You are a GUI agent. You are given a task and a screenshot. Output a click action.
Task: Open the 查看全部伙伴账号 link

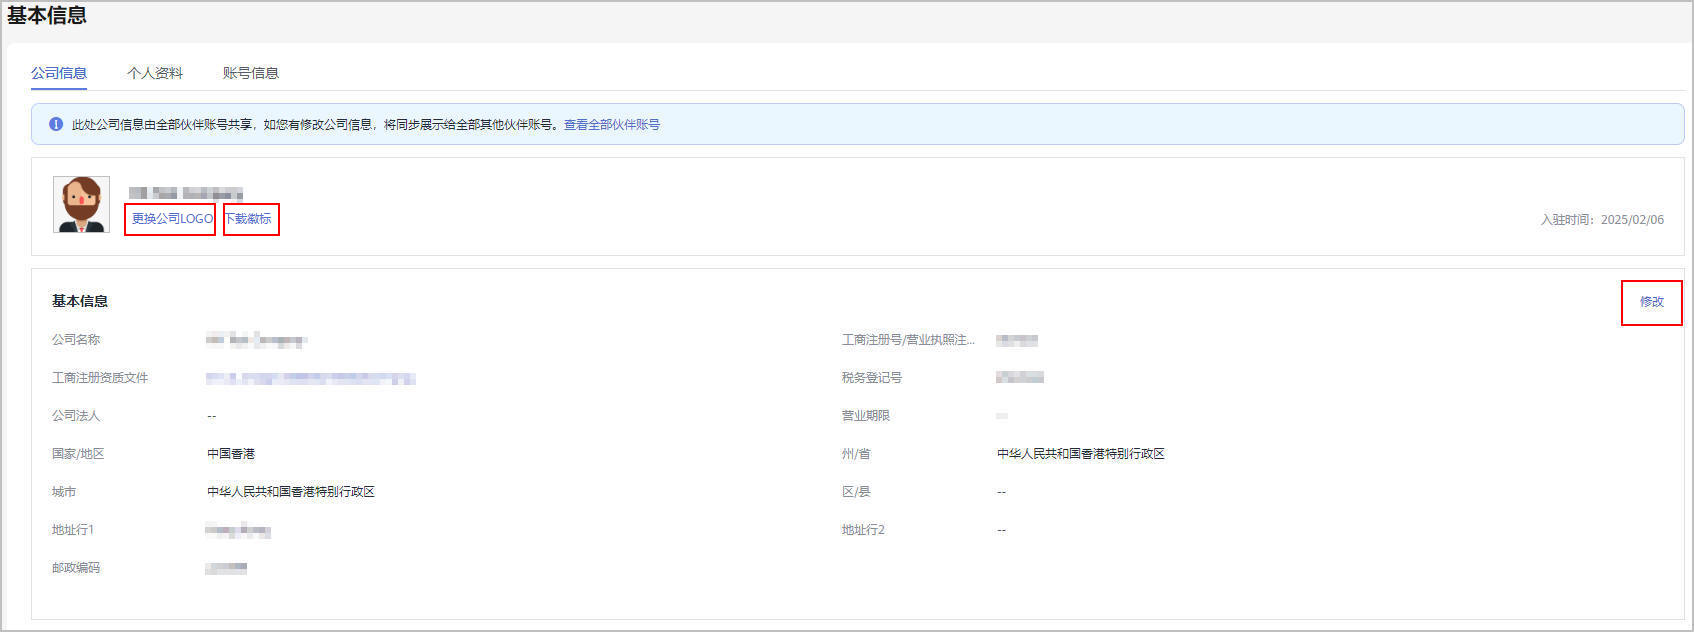pos(612,125)
